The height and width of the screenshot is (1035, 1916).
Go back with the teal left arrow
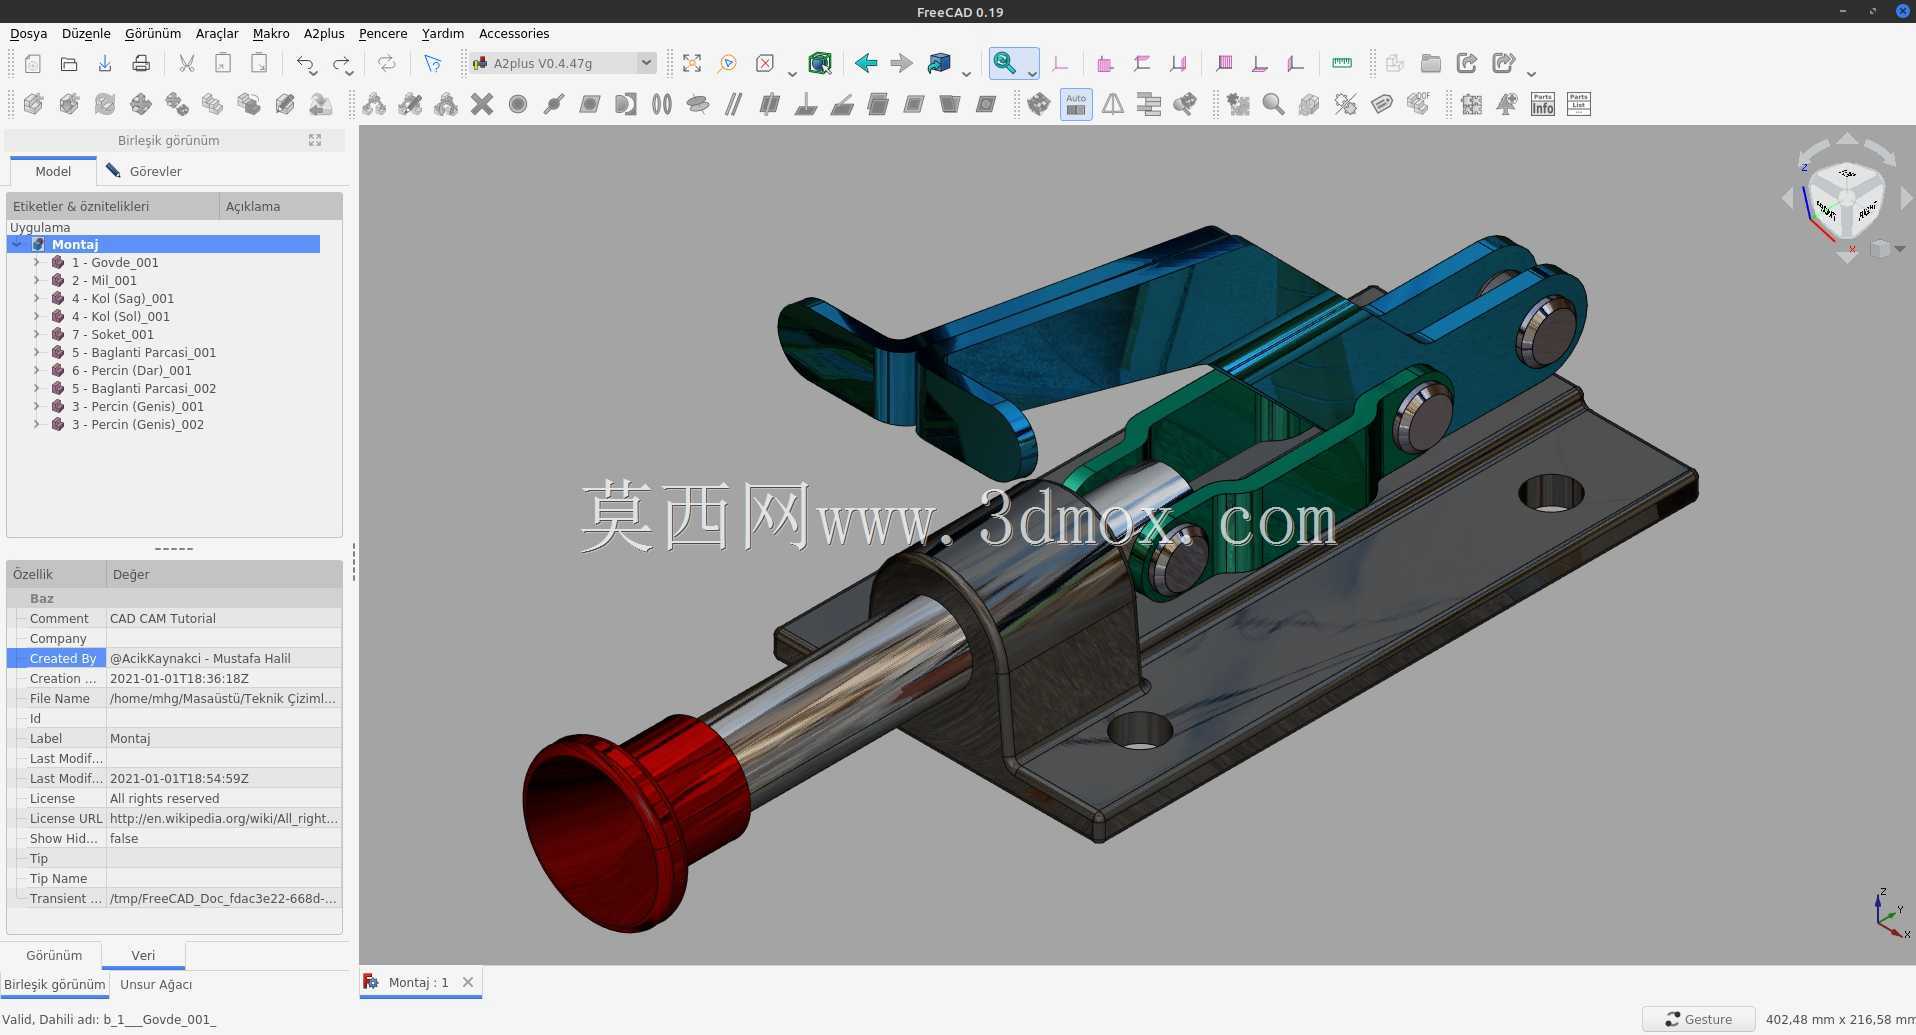[866, 64]
